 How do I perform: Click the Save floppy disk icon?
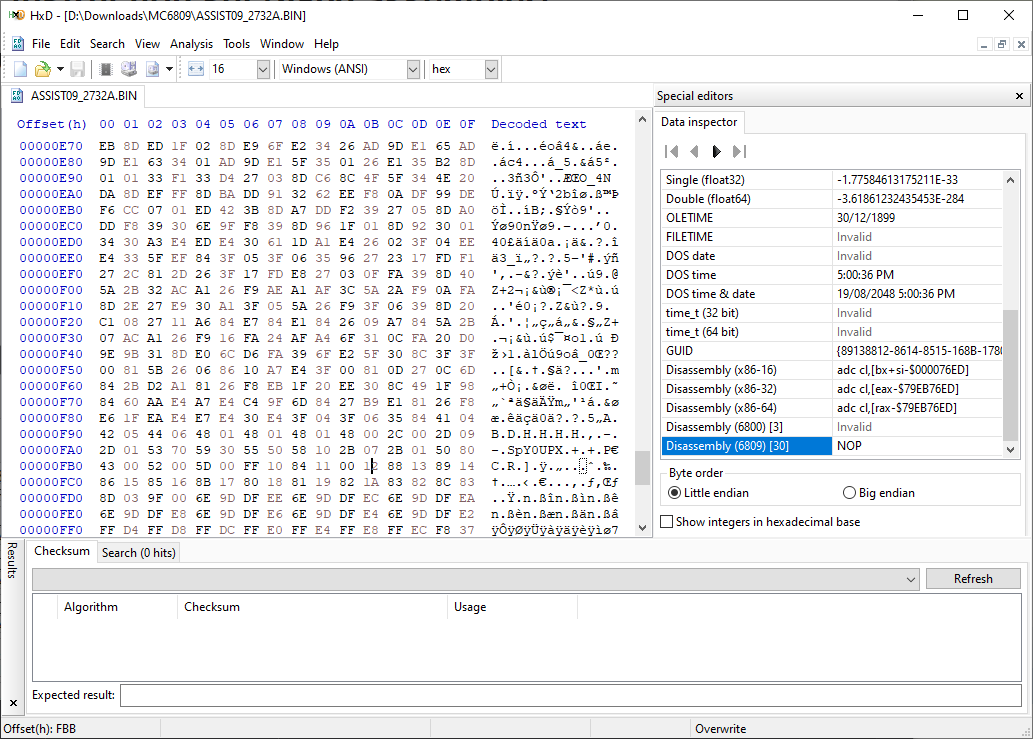coord(77,69)
